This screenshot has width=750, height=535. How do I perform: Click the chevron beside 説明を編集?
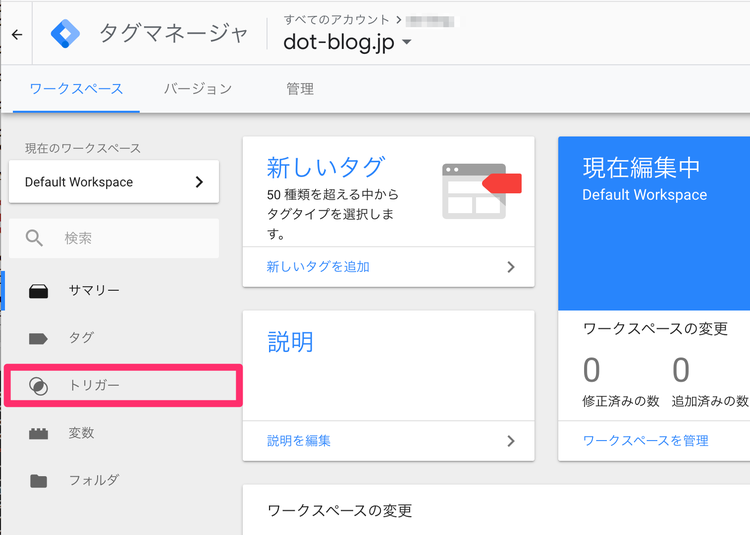(x=511, y=441)
